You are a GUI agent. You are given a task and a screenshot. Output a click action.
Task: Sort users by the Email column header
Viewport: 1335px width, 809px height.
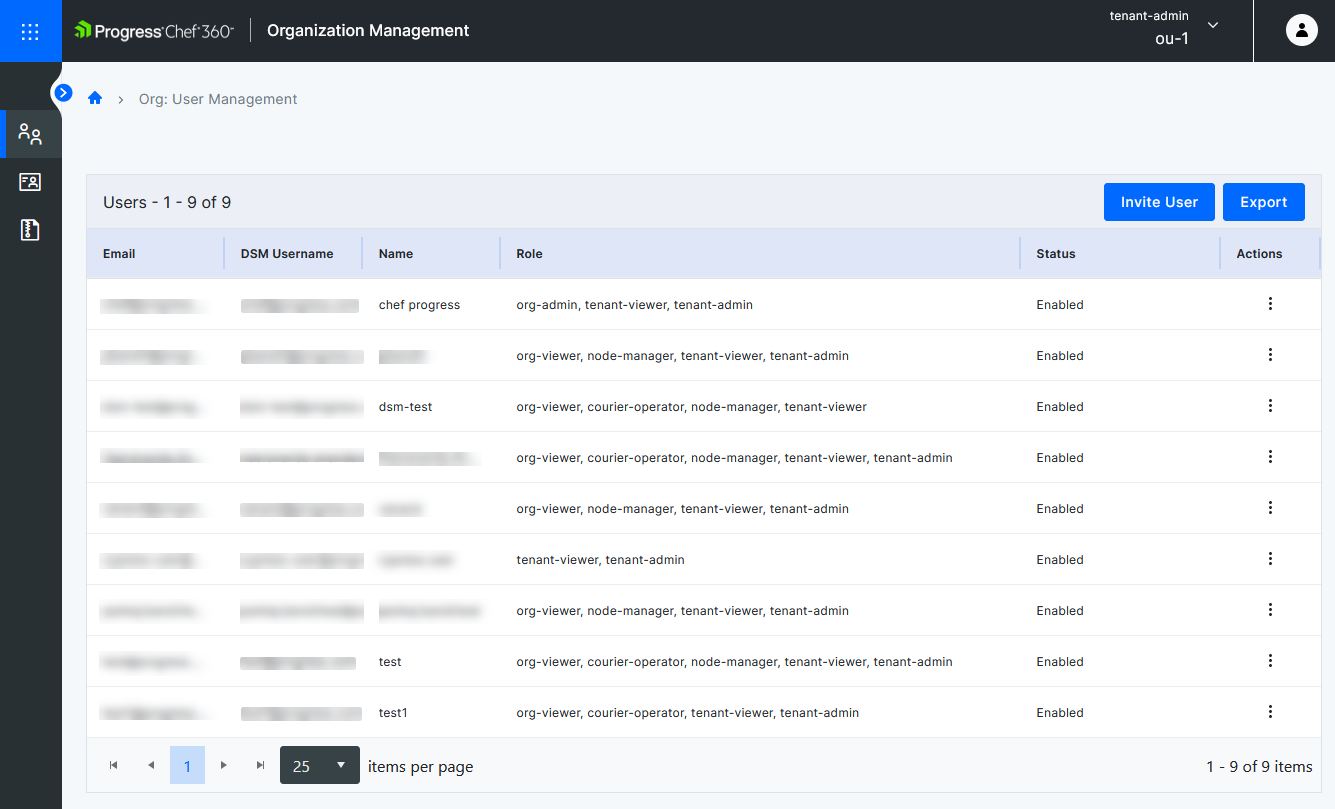click(x=119, y=253)
